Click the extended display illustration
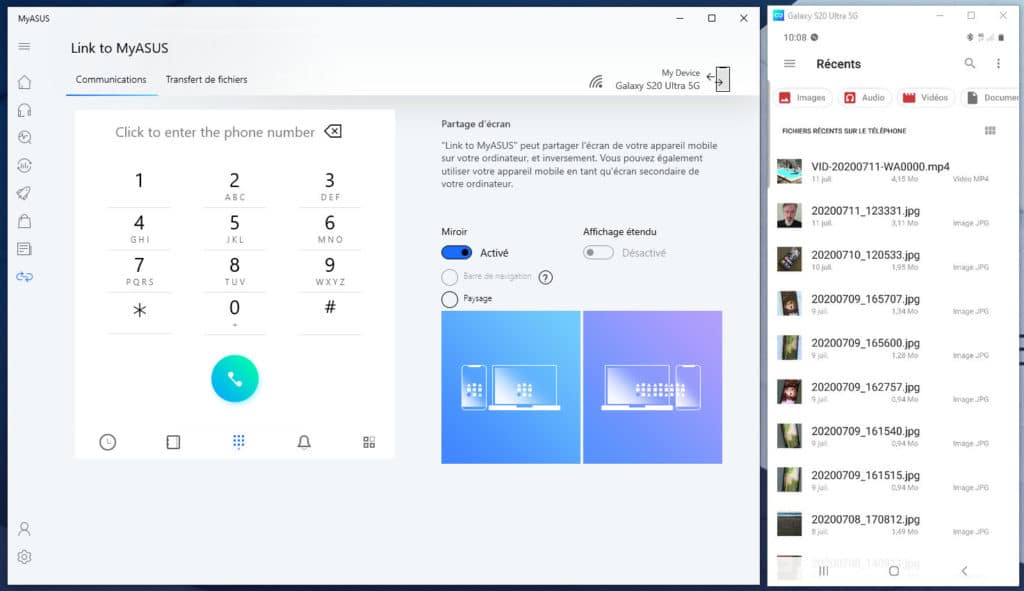Viewport: 1024px width, 591px height. coord(652,387)
